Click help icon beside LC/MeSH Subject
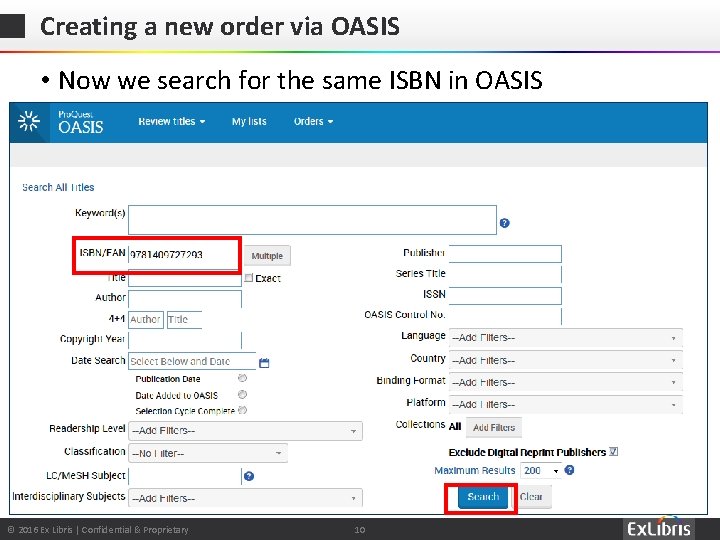Viewport: 720px width, 540px height. point(249,476)
